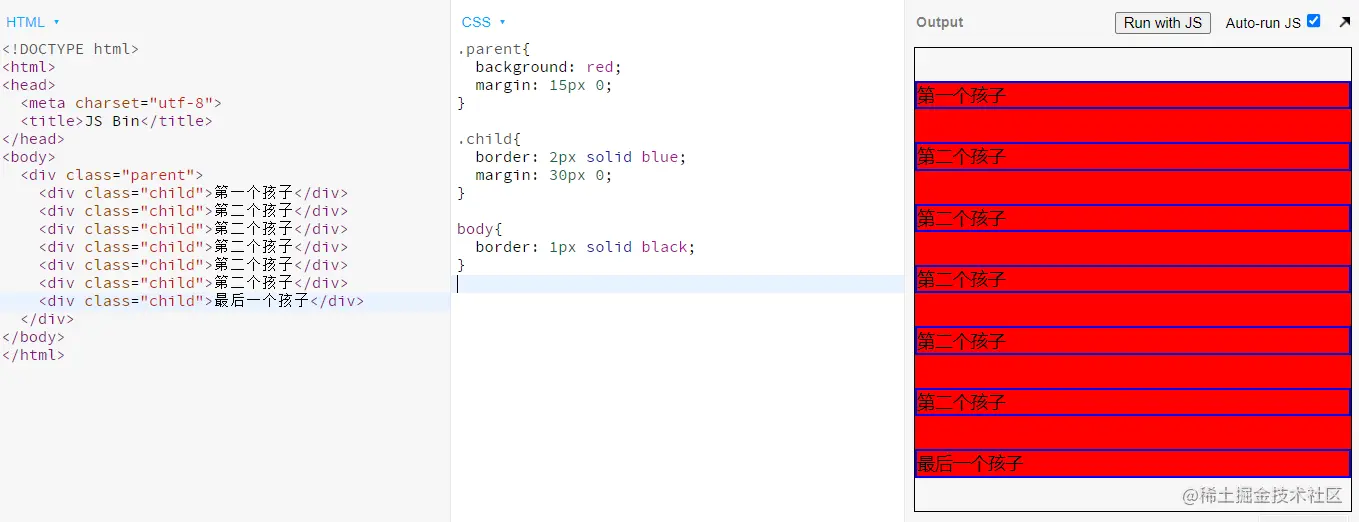Click the background: red; declaration
The image size is (1359, 522).
[x=548, y=67]
